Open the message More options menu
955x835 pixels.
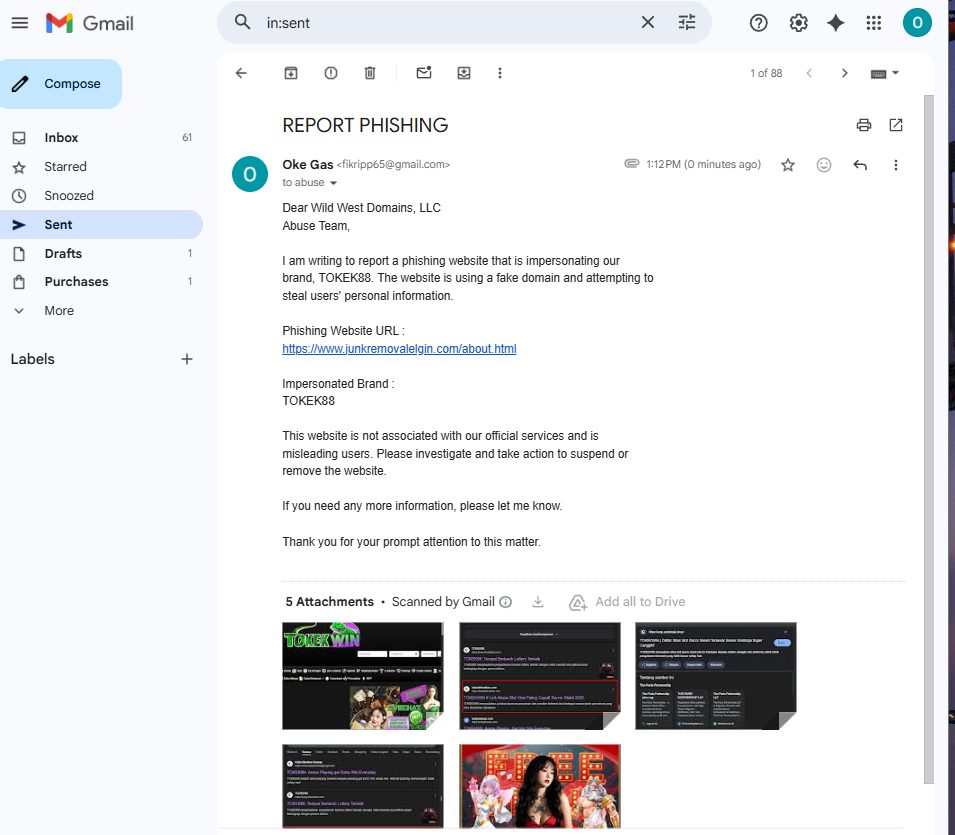click(x=895, y=165)
